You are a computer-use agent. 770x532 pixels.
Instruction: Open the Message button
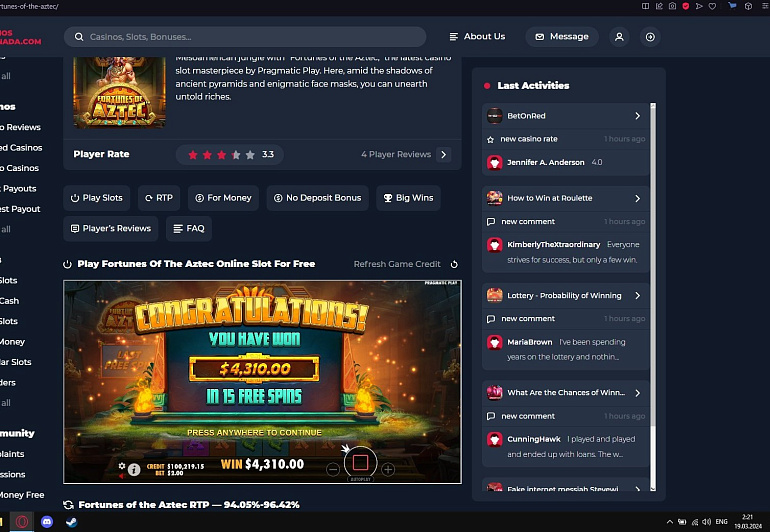coord(562,37)
